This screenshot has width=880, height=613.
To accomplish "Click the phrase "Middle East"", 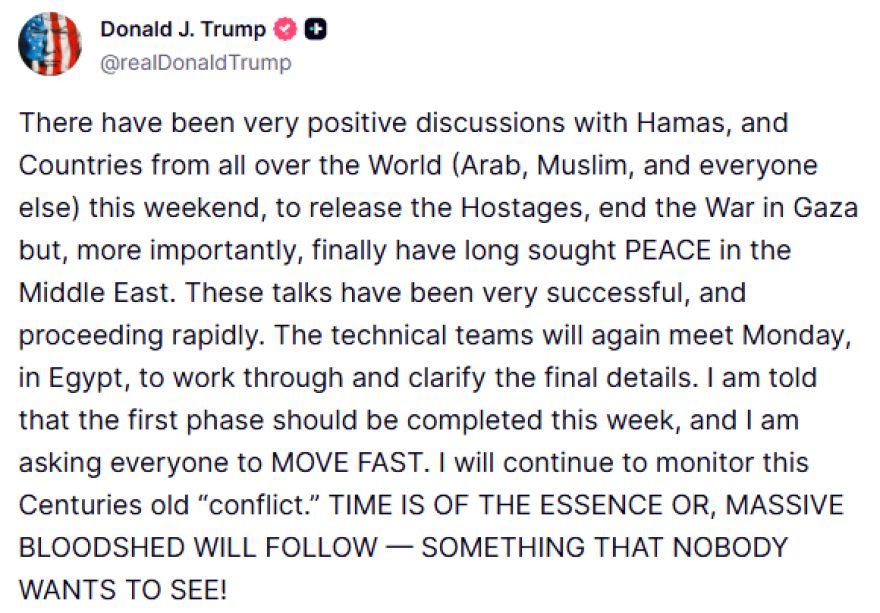I will [x=100, y=293].
